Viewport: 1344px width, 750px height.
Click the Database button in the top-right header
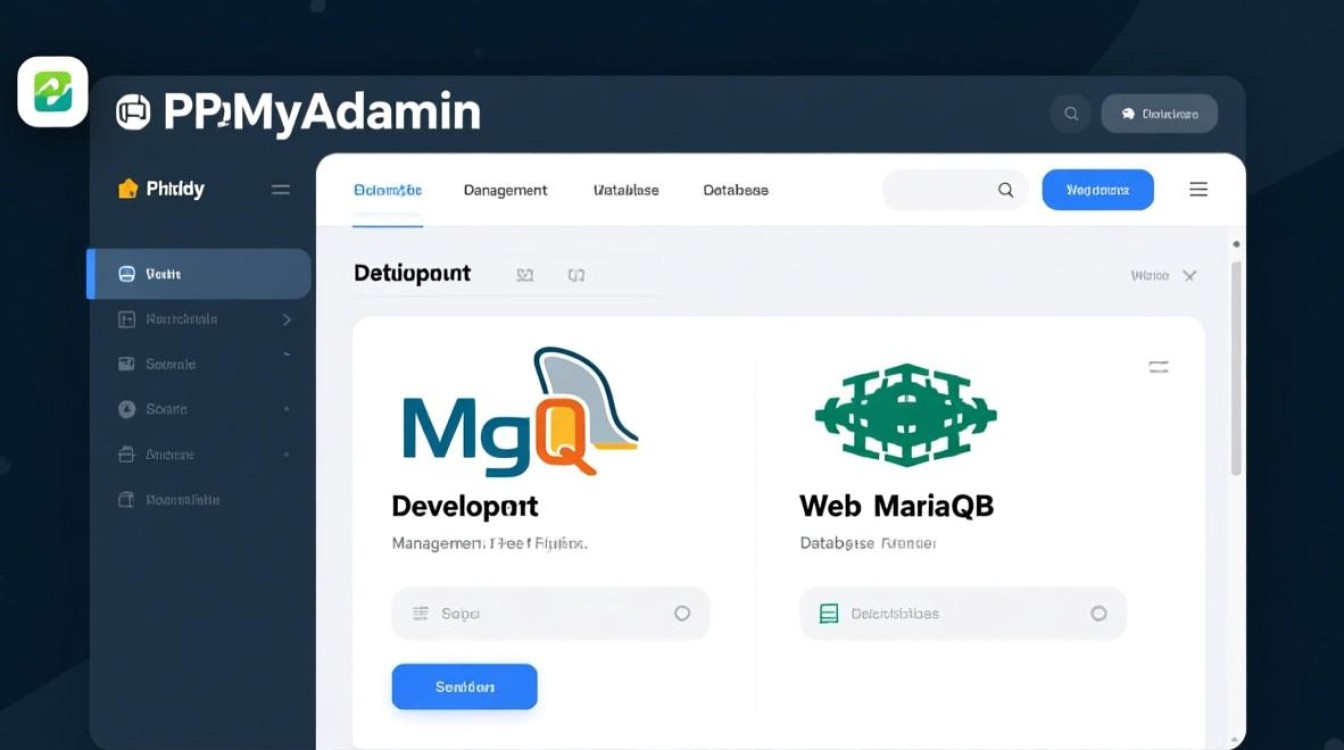[x=1159, y=113]
